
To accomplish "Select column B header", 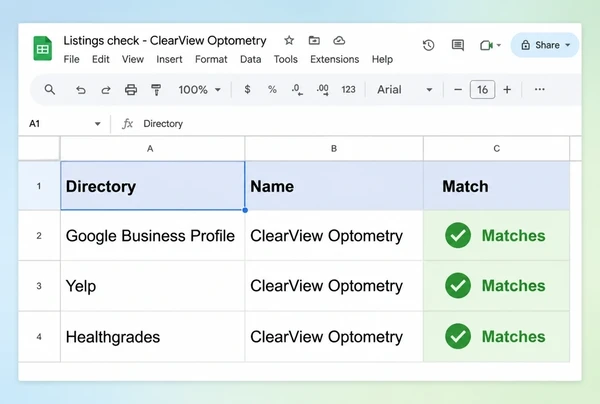I will (334, 148).
